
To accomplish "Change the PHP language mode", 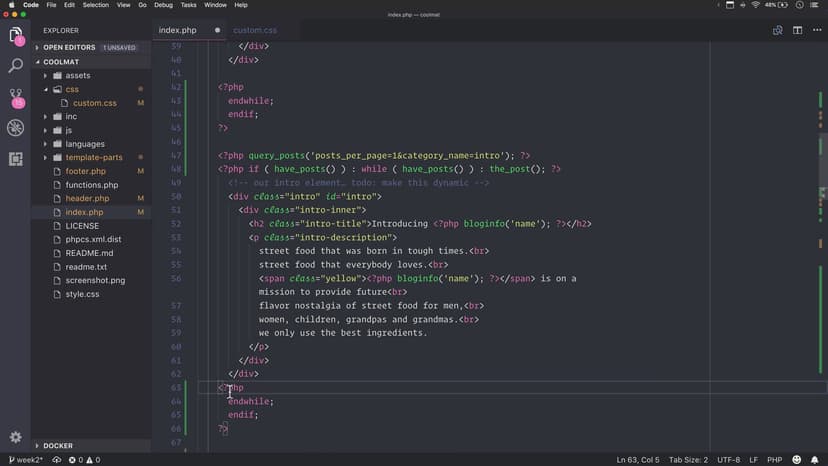I will (x=772, y=460).
